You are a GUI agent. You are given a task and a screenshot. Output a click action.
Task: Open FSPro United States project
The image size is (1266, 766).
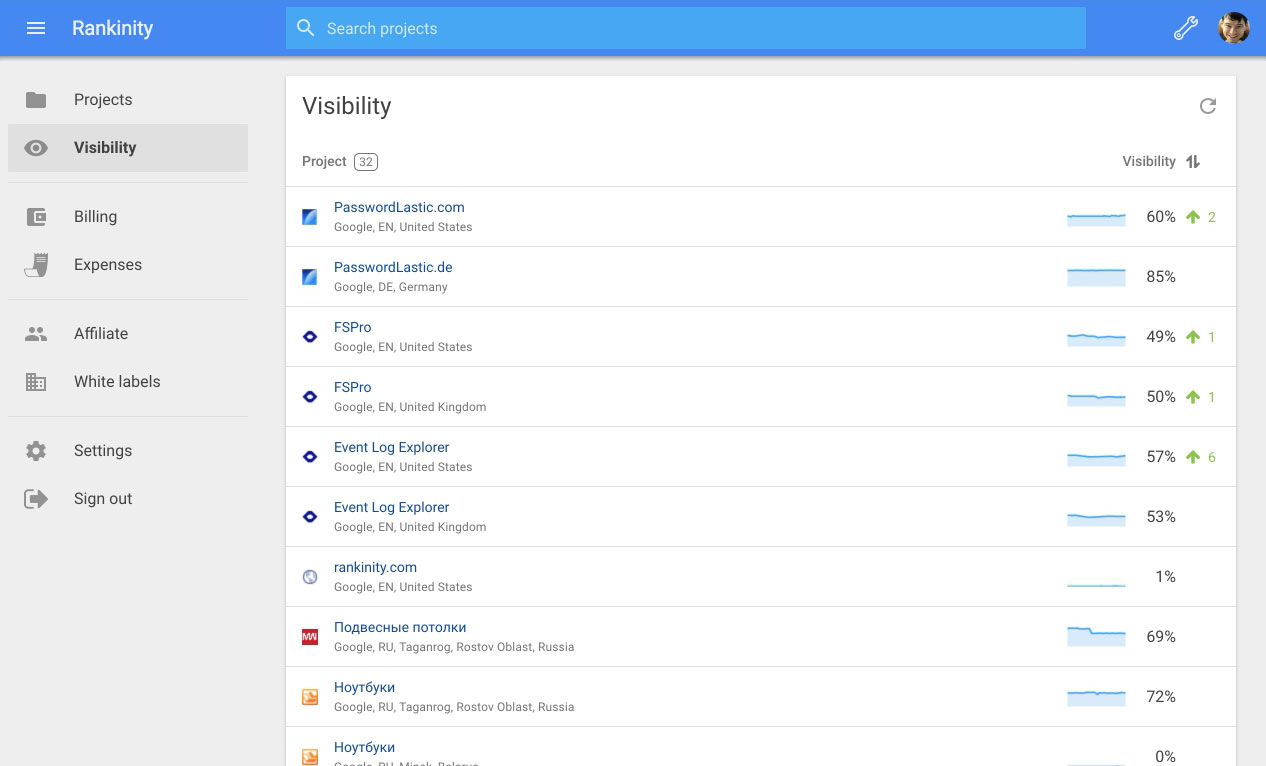point(352,327)
